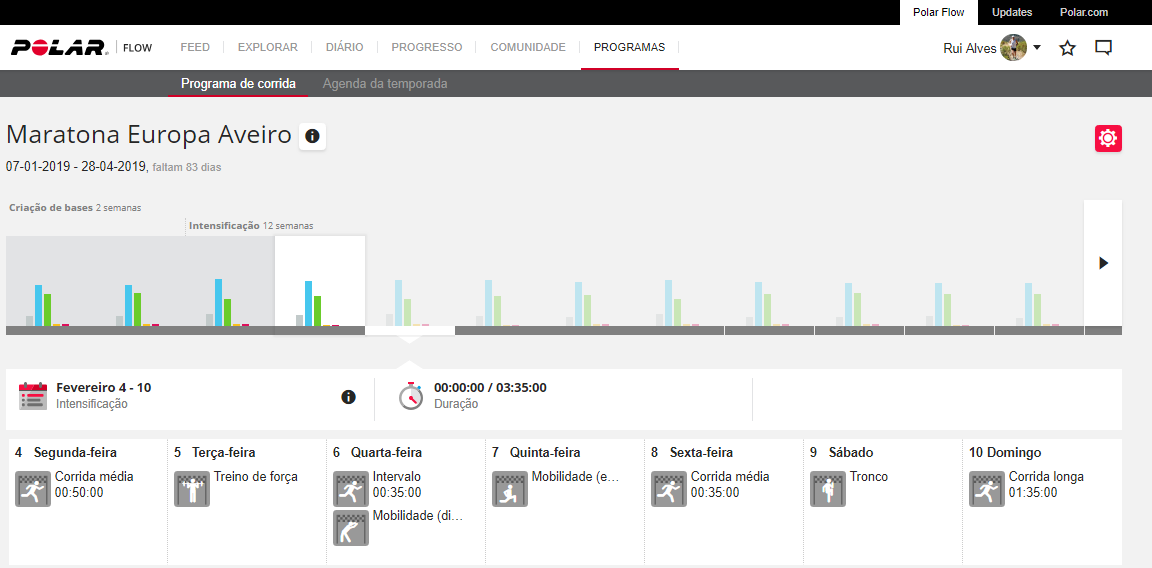Screen dimensions: 1152x568
Task: Open the notifications speech bubble icon
Action: 1103,48
